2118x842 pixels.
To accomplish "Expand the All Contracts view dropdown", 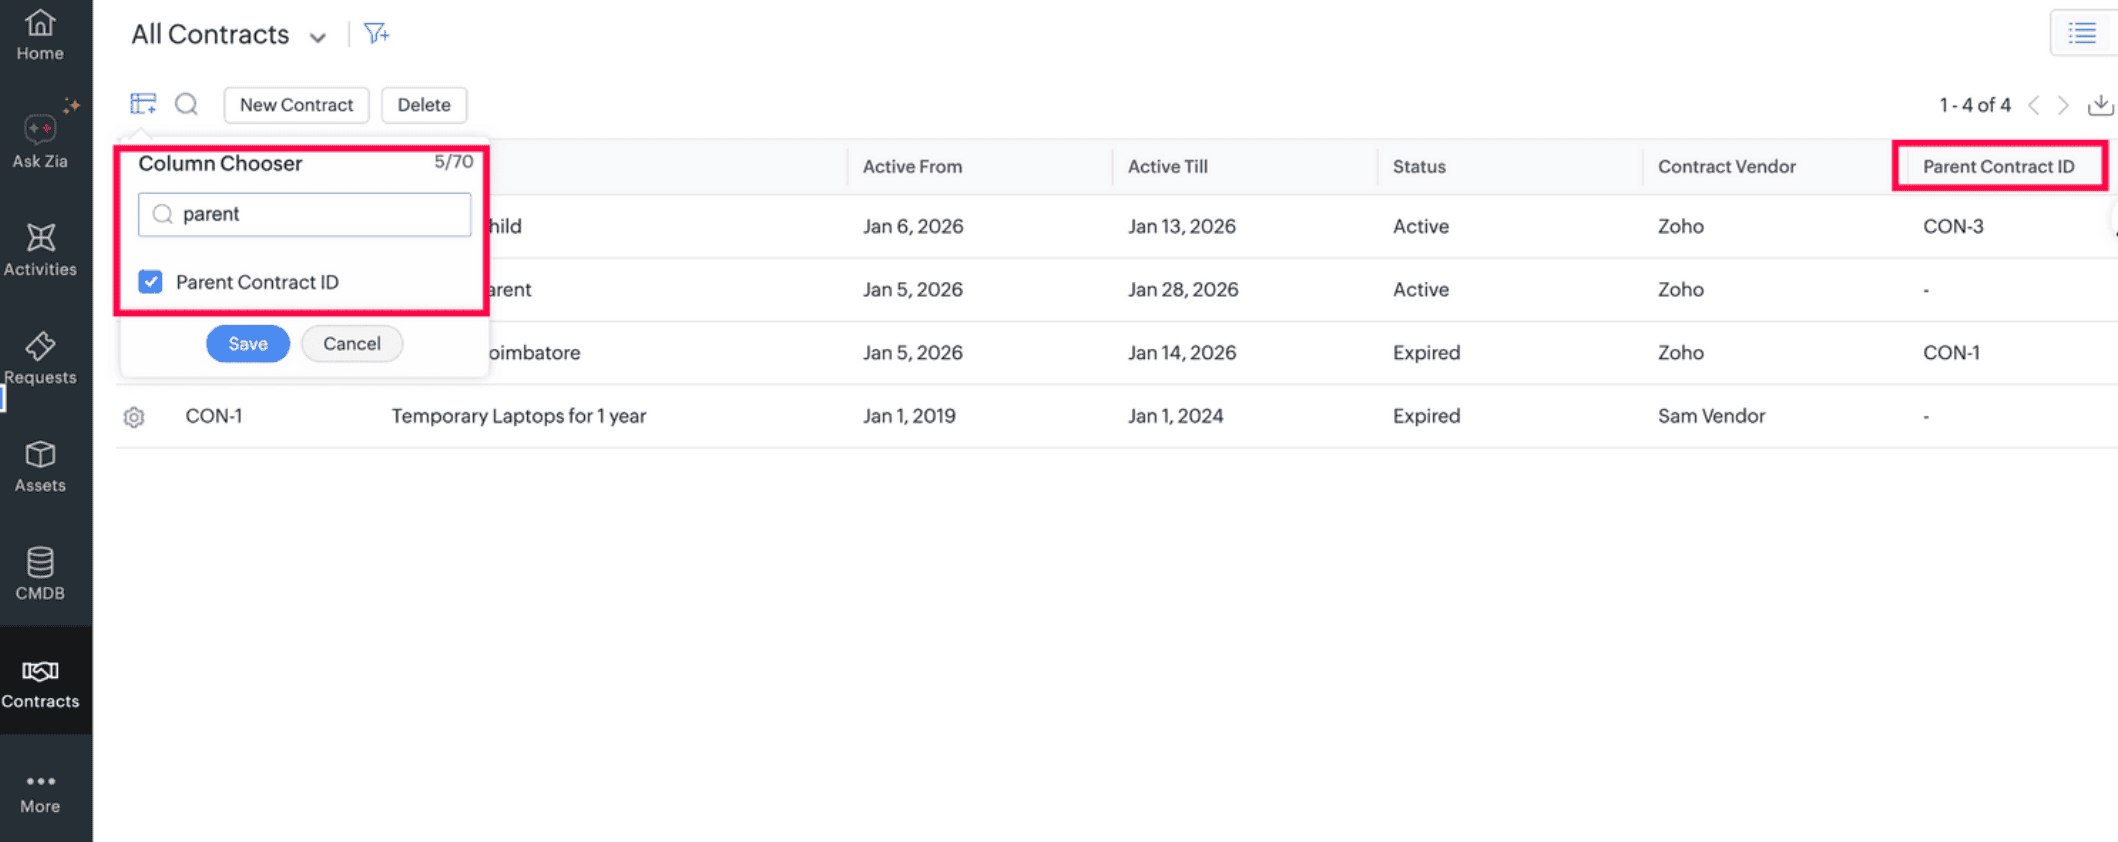I will [x=317, y=37].
